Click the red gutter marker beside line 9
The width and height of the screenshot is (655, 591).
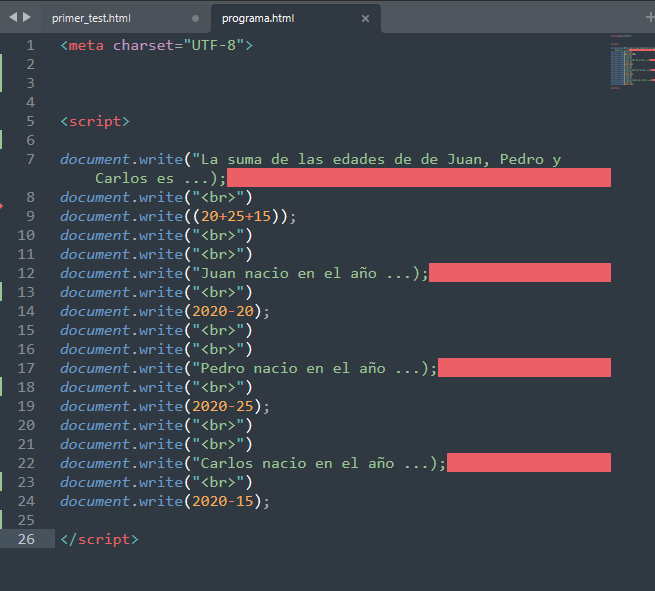click(2, 206)
